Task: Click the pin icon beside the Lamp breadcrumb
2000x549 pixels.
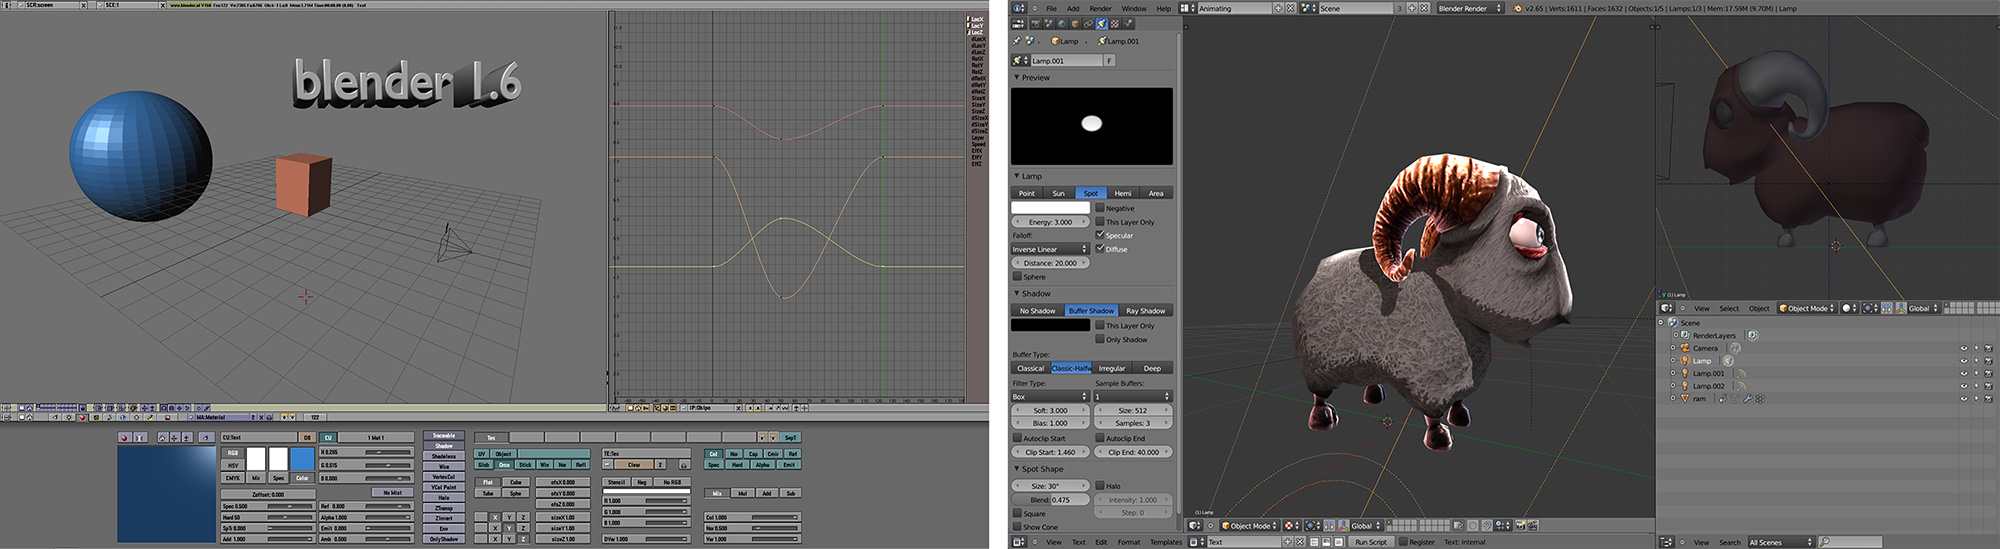Action: tap(1016, 41)
